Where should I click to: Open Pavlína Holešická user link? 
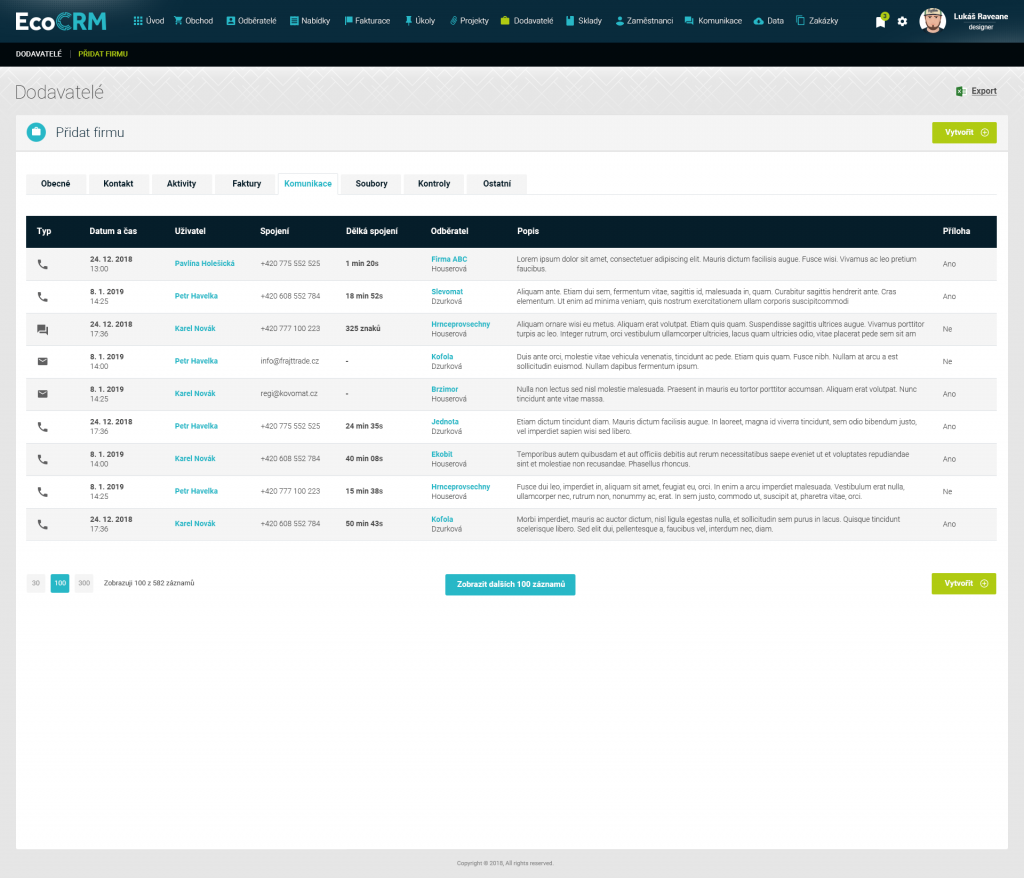click(x=204, y=263)
